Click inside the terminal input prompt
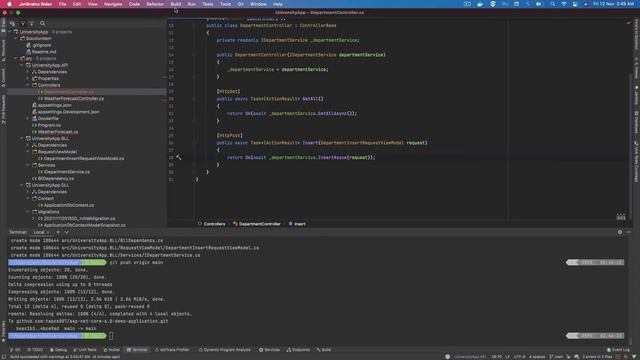The image size is (640, 360). point(111,336)
